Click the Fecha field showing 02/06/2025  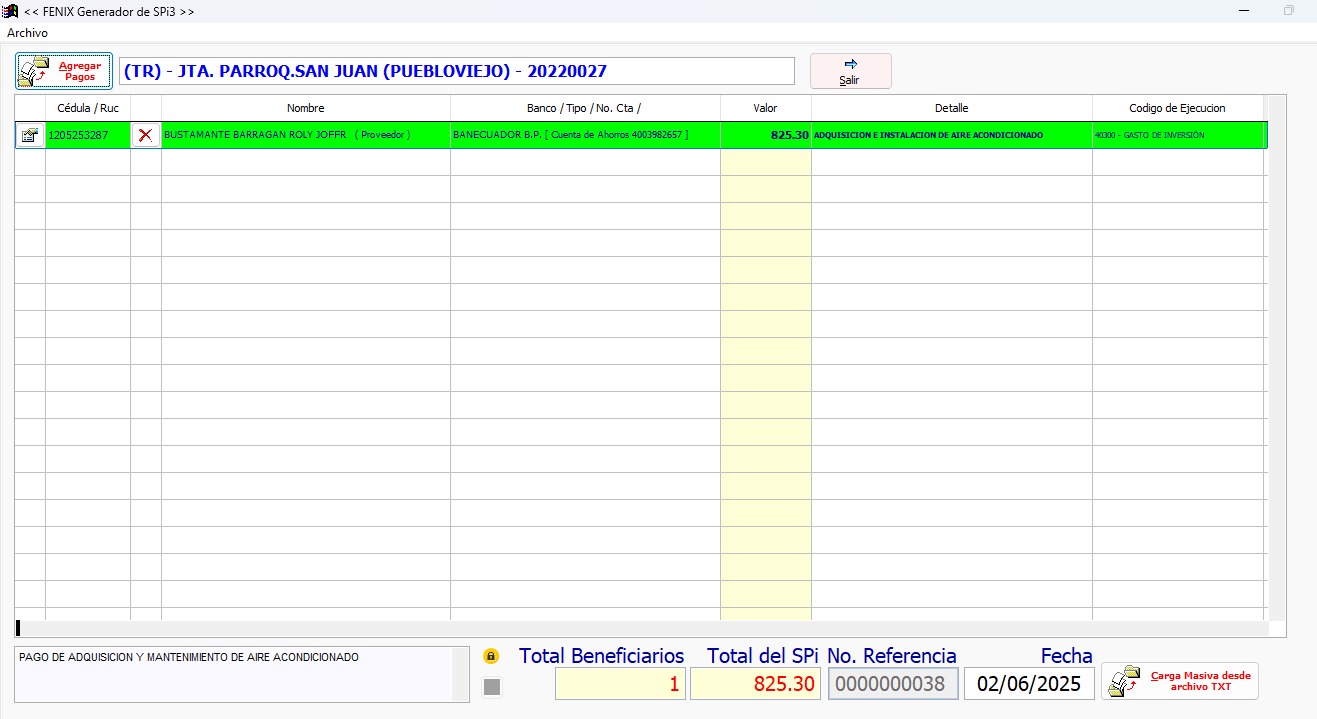(x=1029, y=684)
